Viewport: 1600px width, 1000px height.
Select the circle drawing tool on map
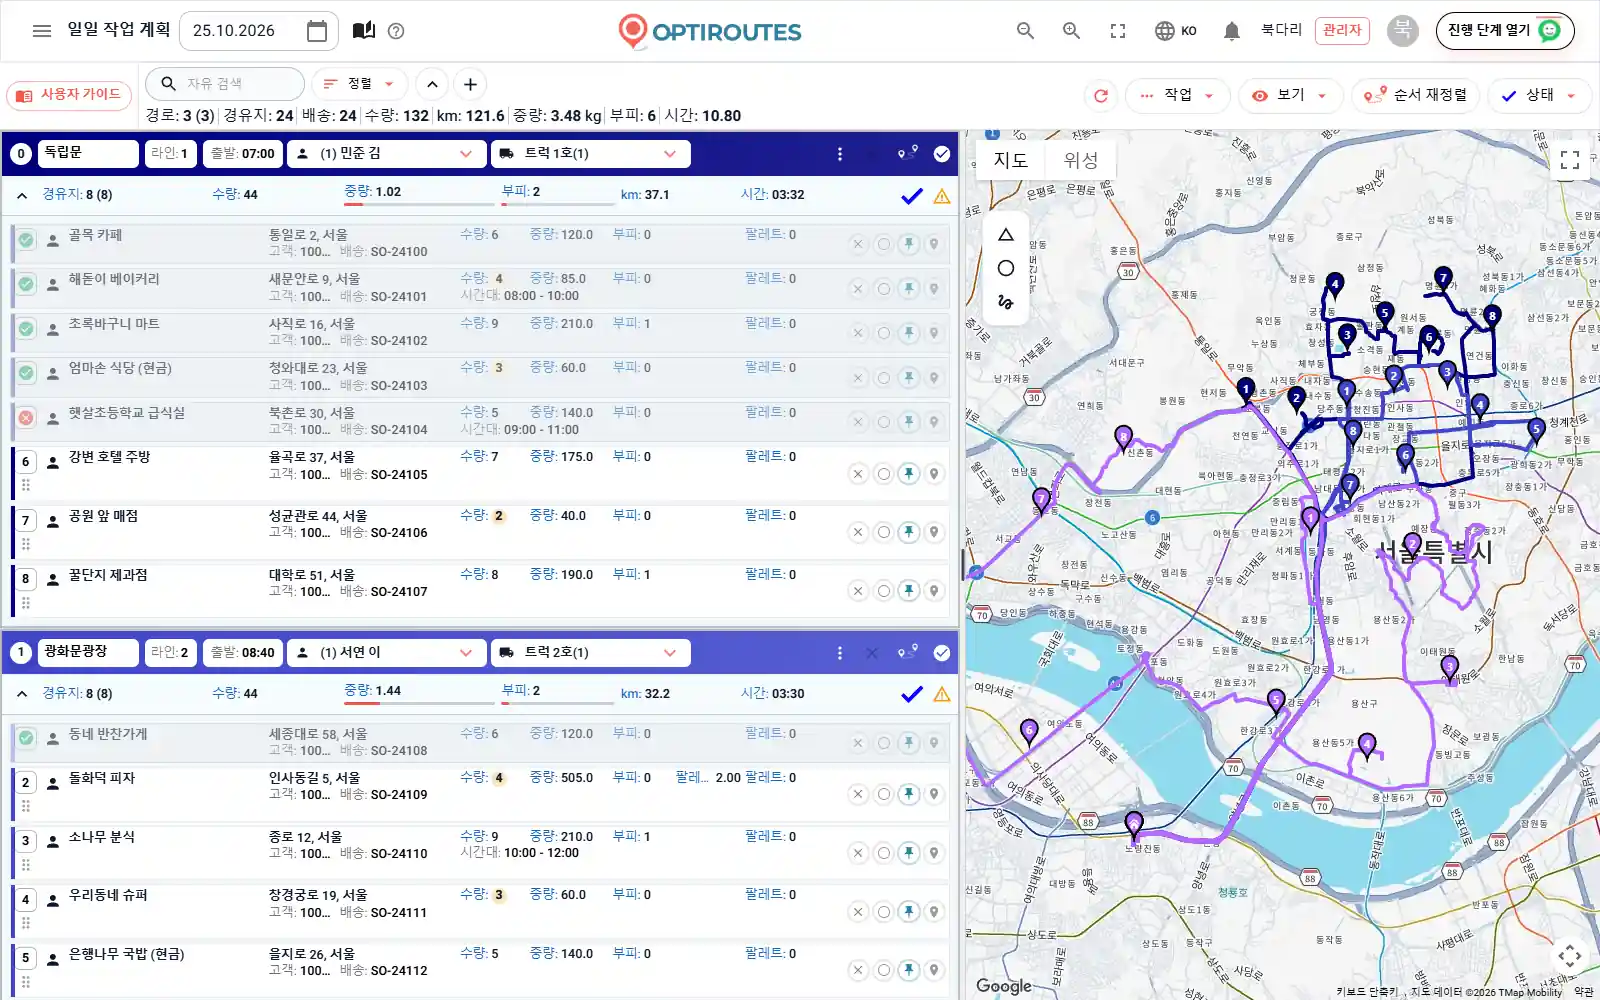[1006, 268]
